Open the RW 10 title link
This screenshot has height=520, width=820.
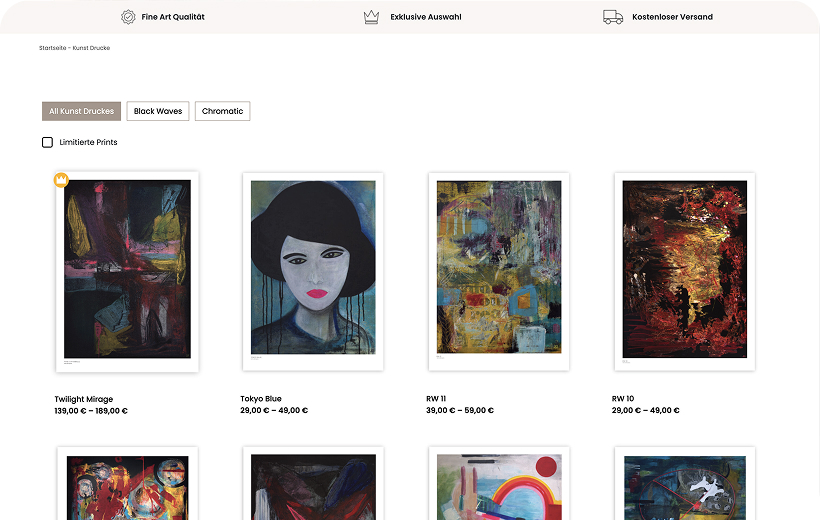tap(623, 399)
